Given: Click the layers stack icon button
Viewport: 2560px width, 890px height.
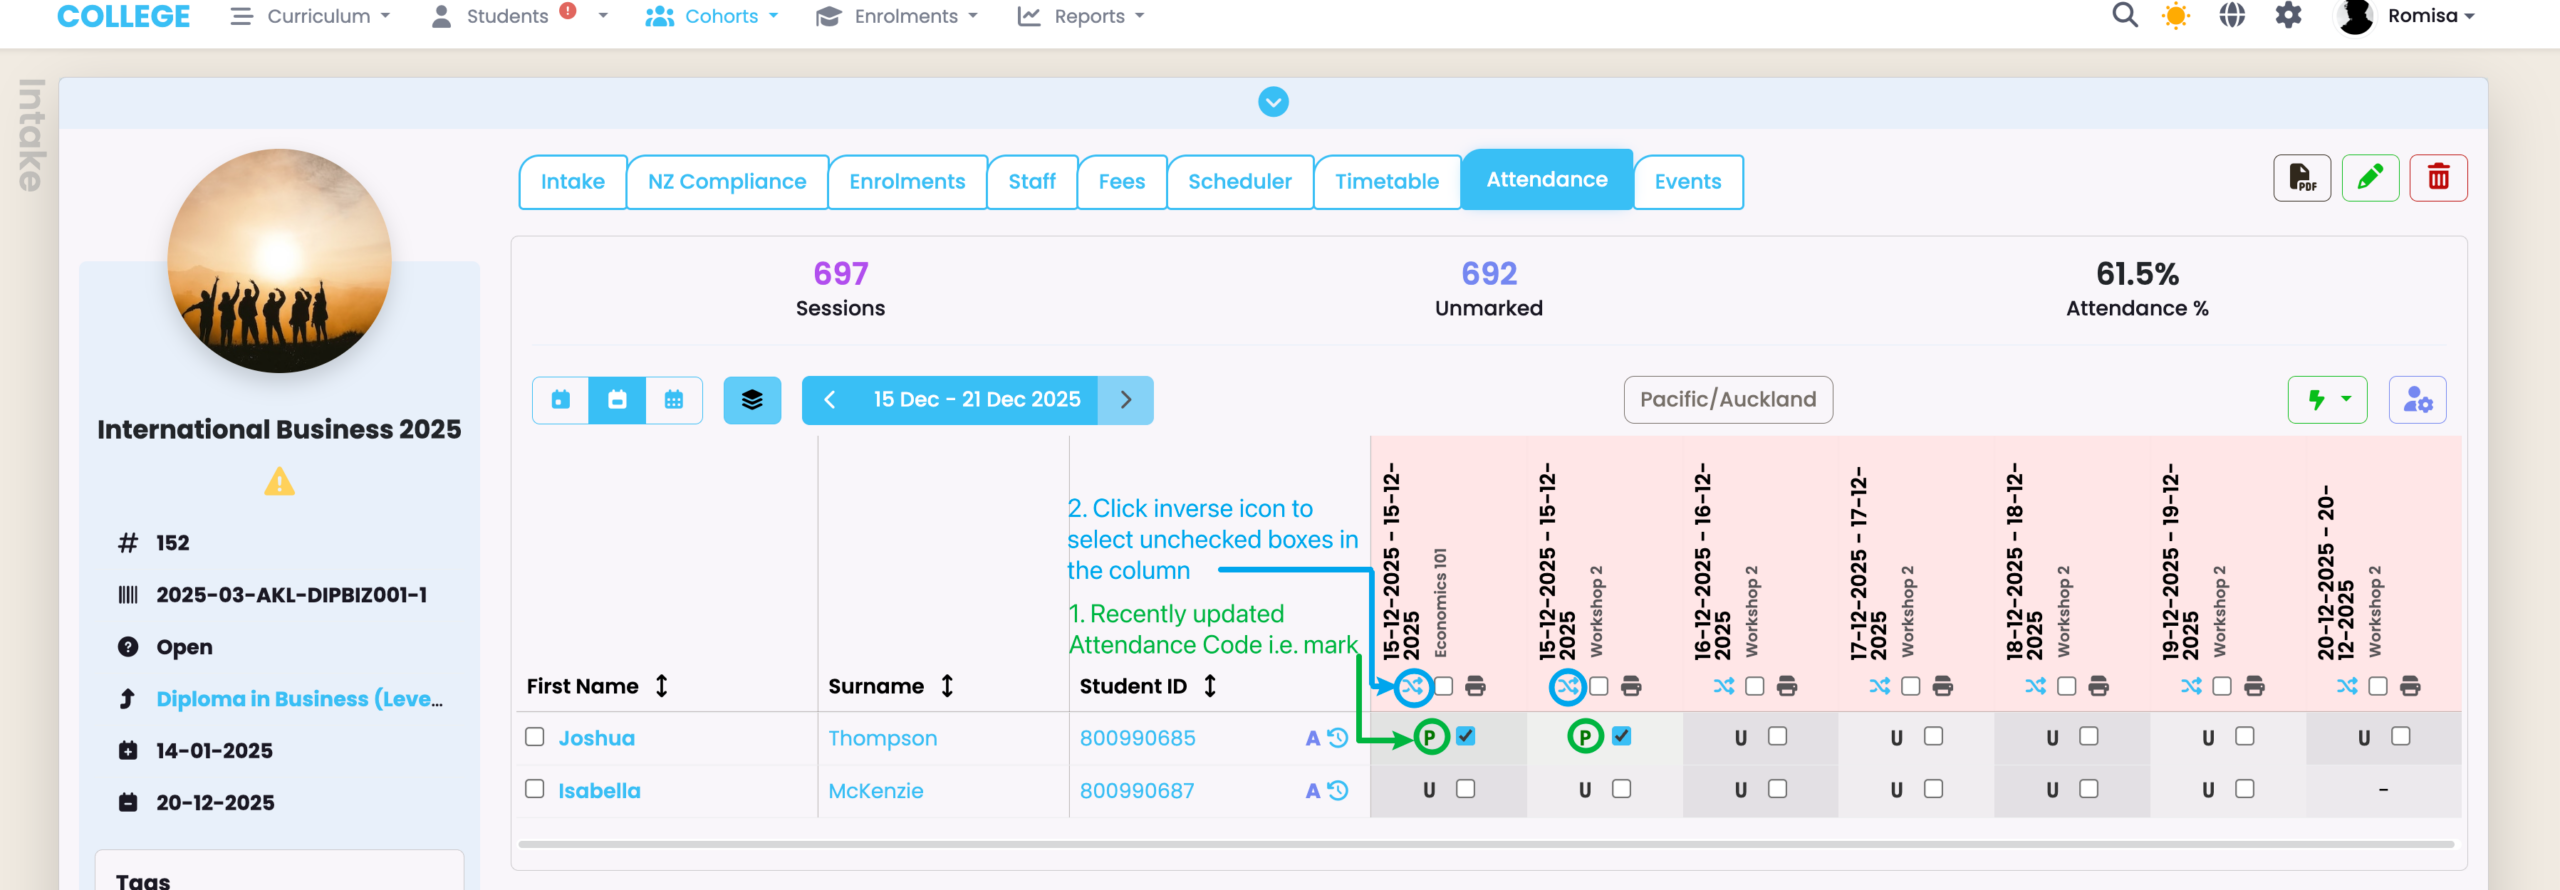Looking at the screenshot, I should [x=752, y=400].
